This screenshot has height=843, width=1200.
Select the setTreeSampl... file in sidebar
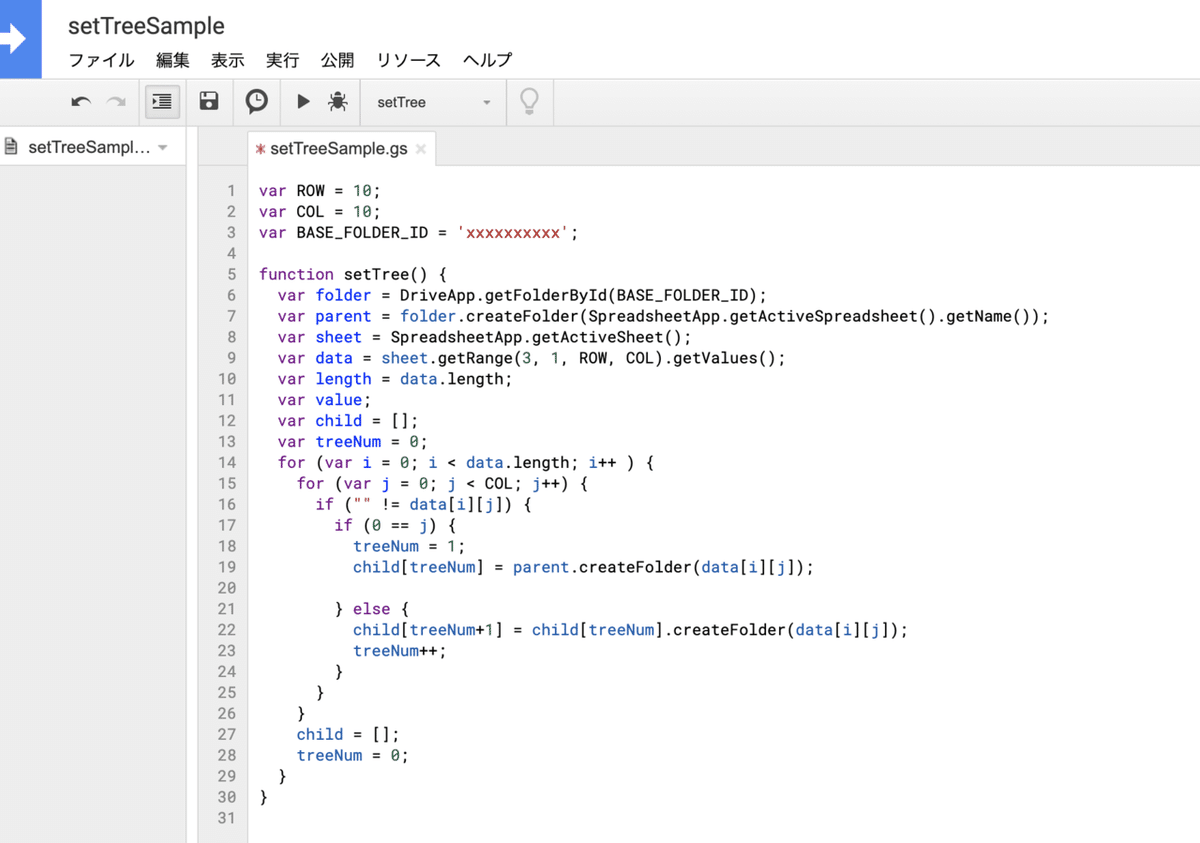click(x=89, y=147)
